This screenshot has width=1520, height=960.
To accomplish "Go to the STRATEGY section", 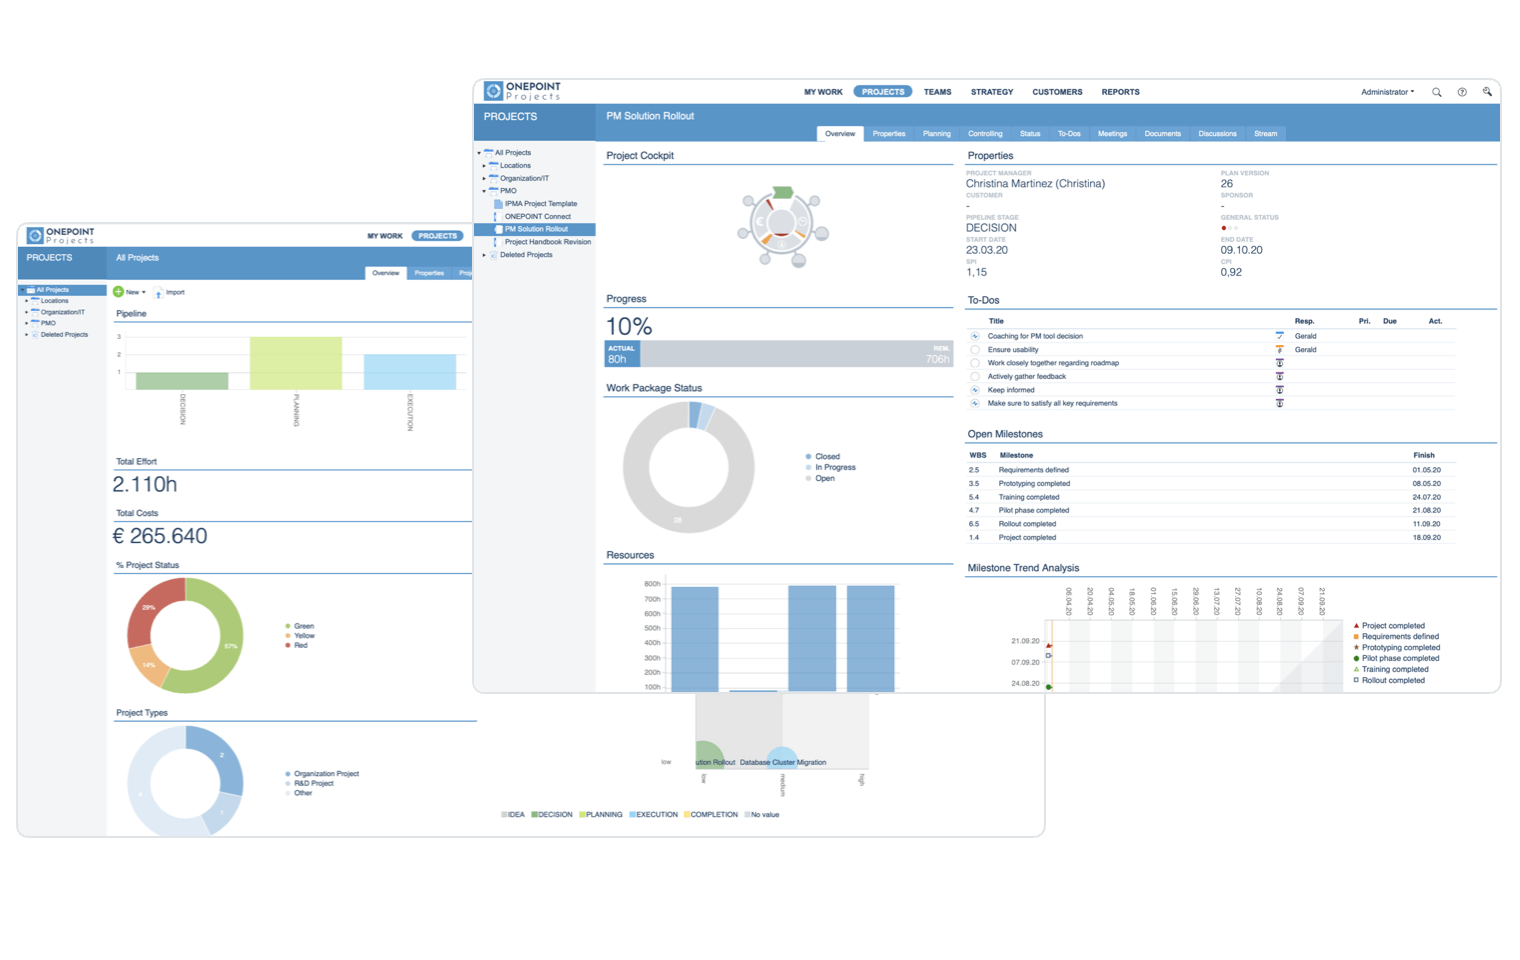I will click(992, 92).
